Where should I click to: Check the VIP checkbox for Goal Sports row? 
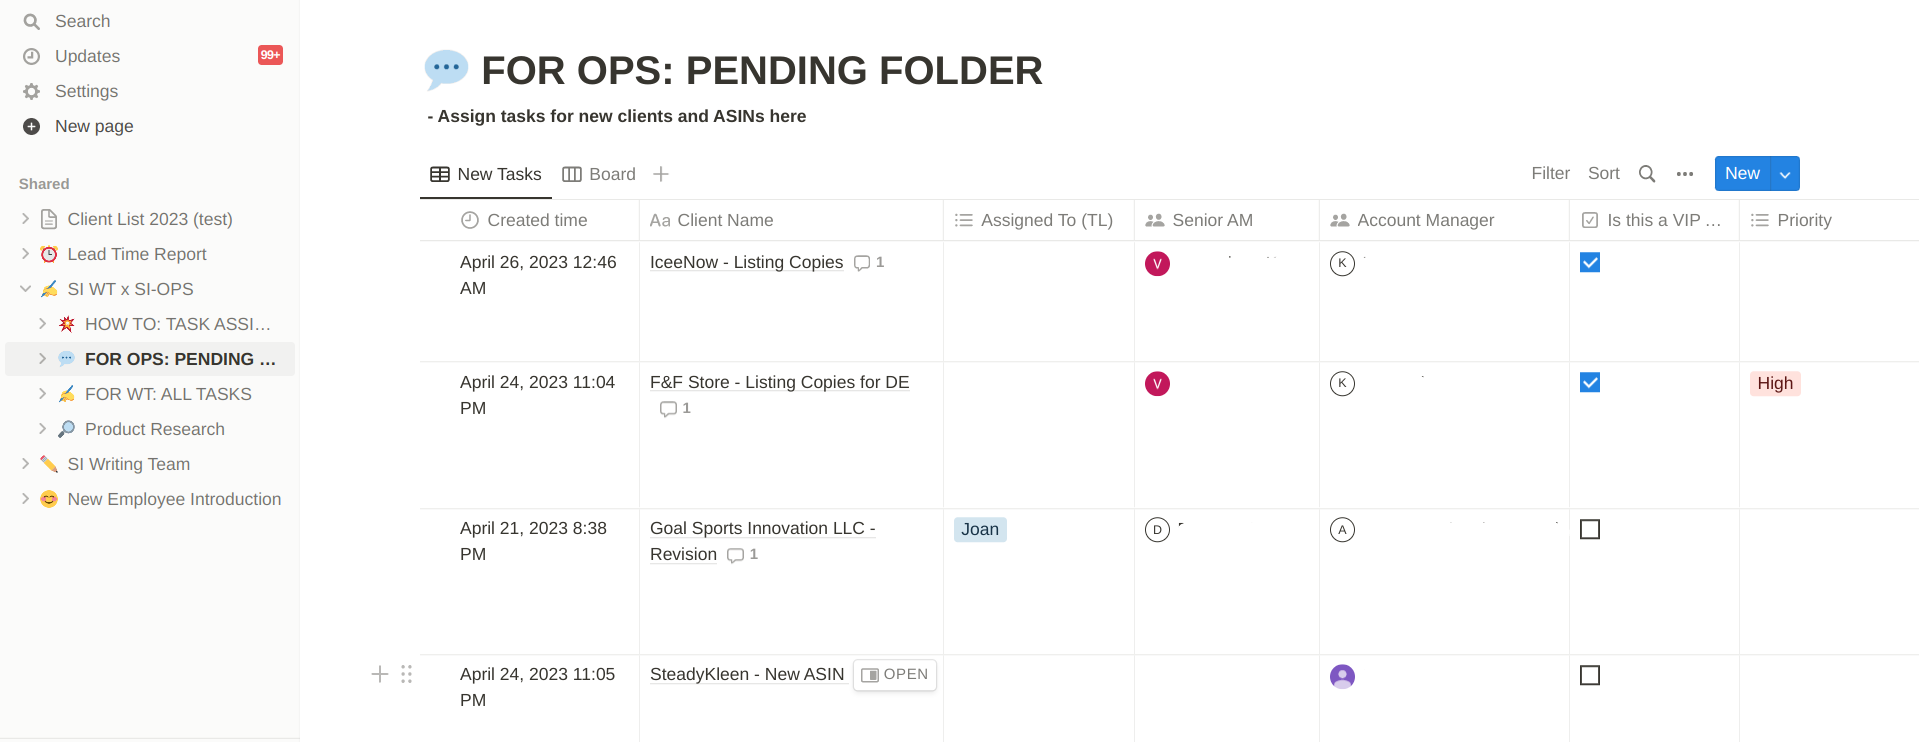(x=1590, y=529)
